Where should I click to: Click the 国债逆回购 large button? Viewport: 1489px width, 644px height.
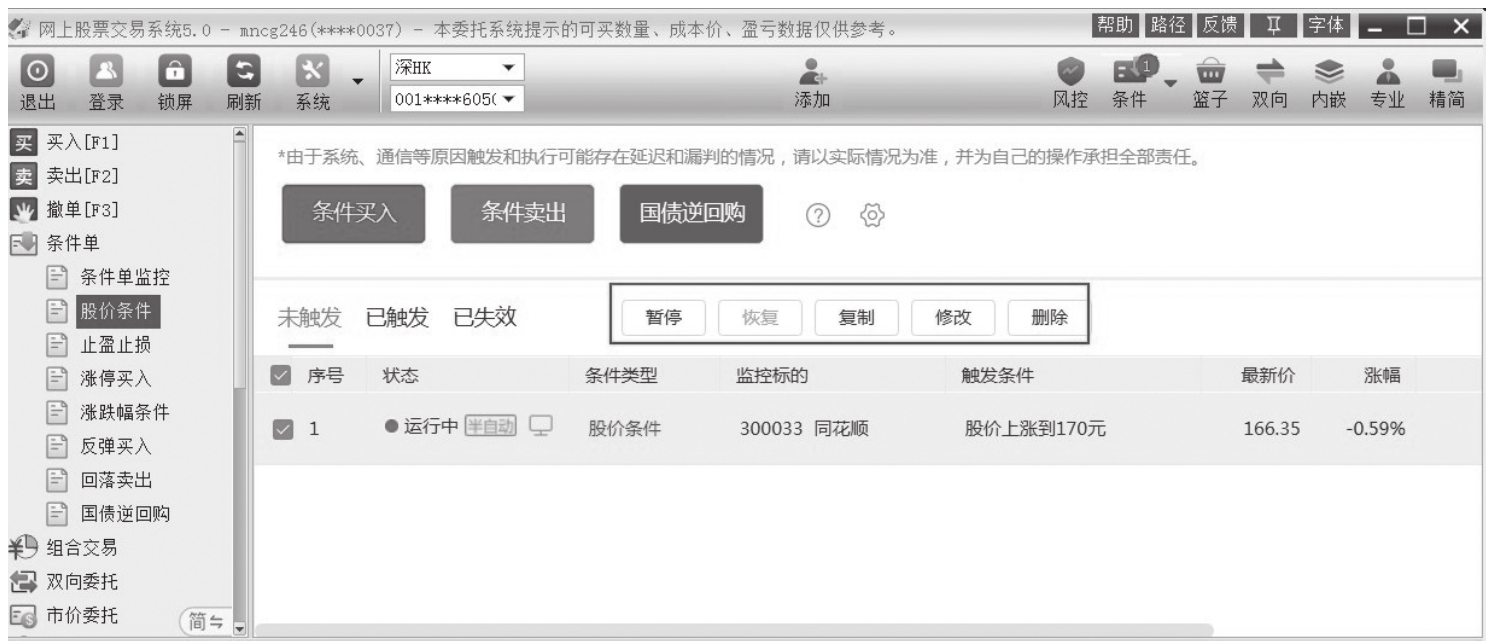pyautogui.click(x=691, y=213)
